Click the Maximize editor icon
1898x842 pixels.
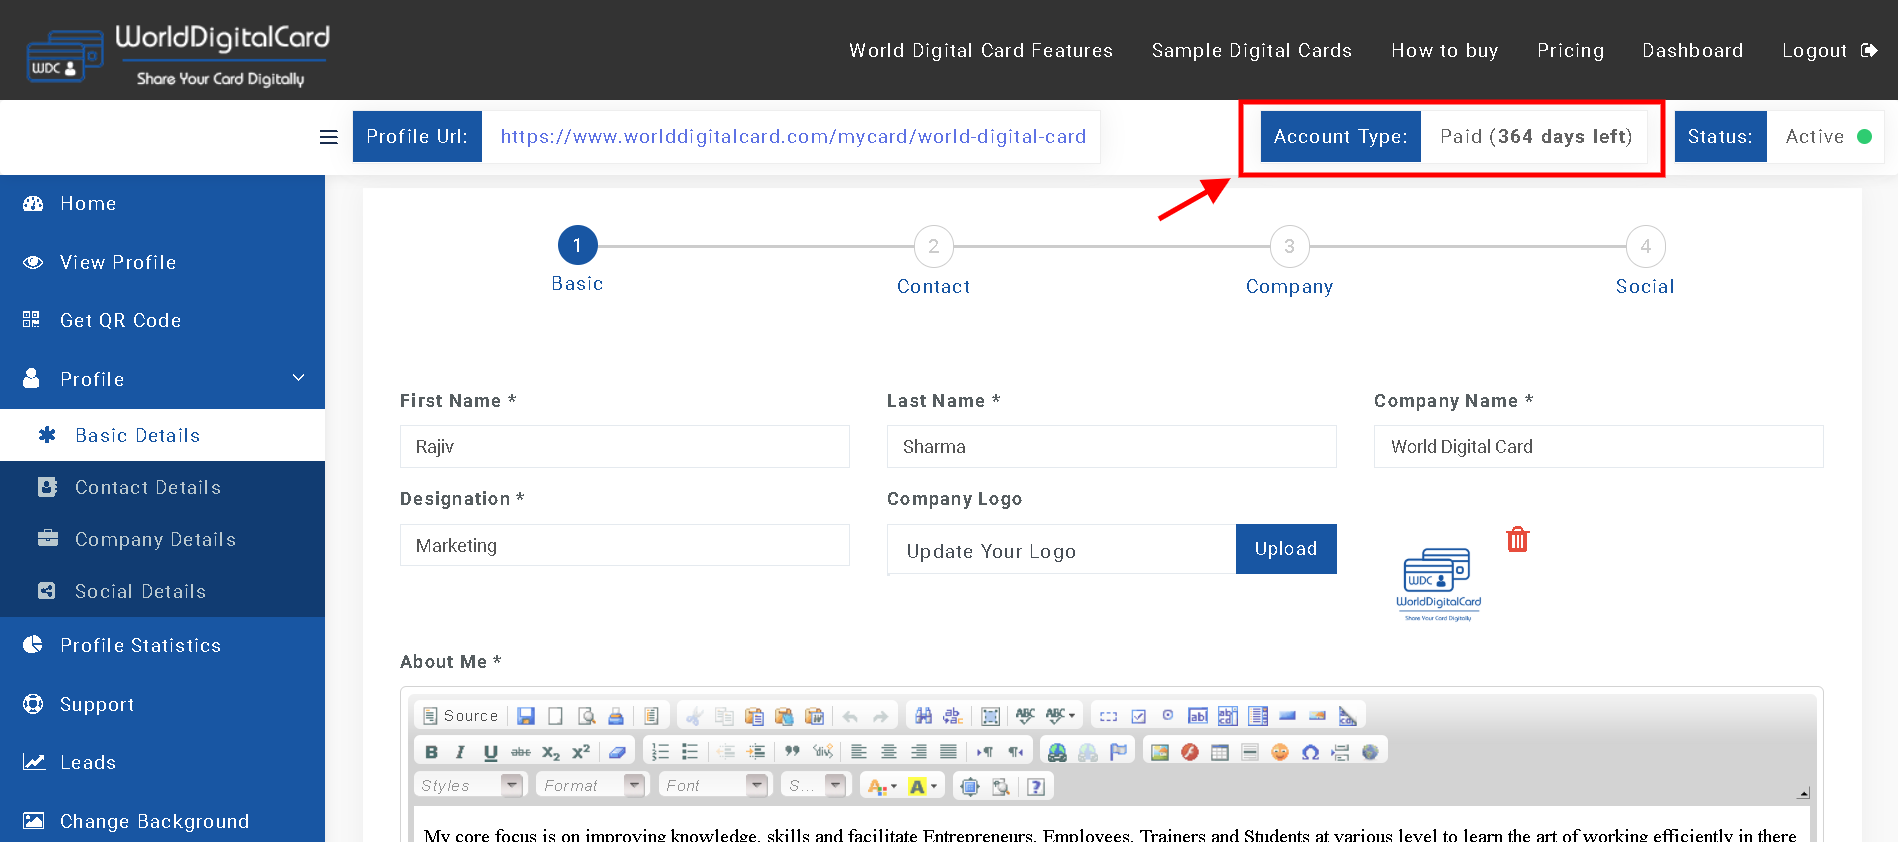[x=969, y=786]
